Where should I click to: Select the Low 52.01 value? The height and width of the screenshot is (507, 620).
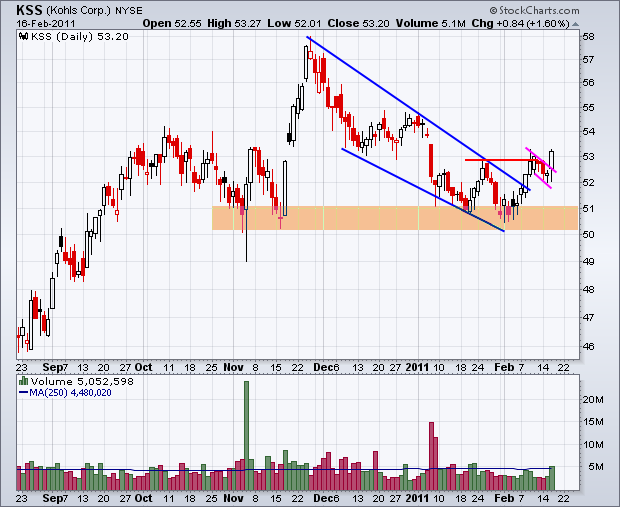pyautogui.click(x=294, y=23)
